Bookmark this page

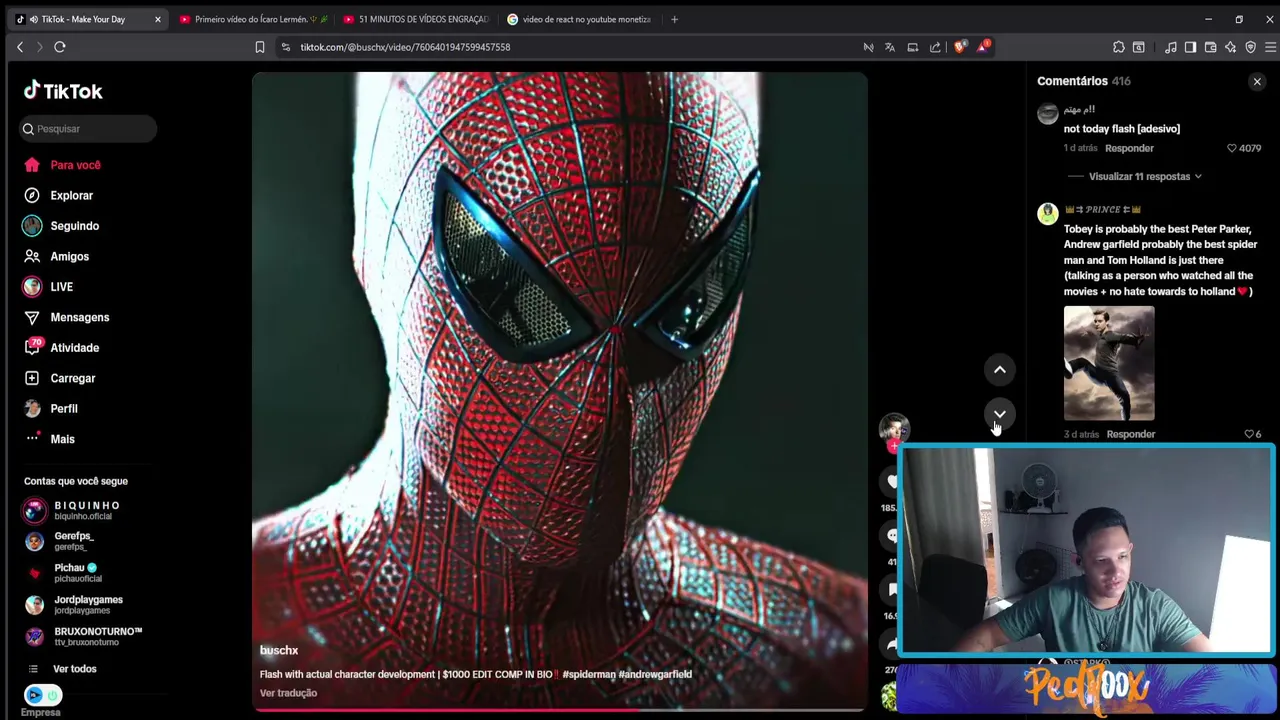260,47
